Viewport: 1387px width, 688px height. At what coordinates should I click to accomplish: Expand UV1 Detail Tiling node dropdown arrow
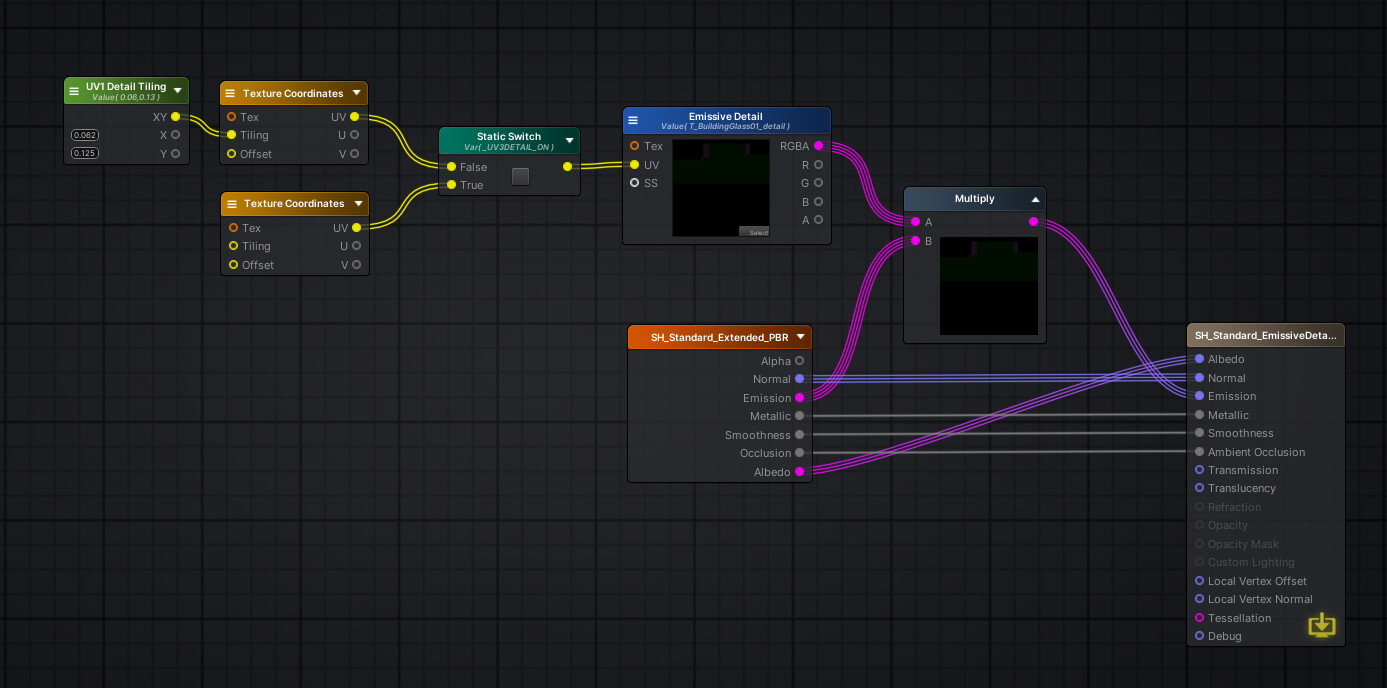(x=177, y=90)
